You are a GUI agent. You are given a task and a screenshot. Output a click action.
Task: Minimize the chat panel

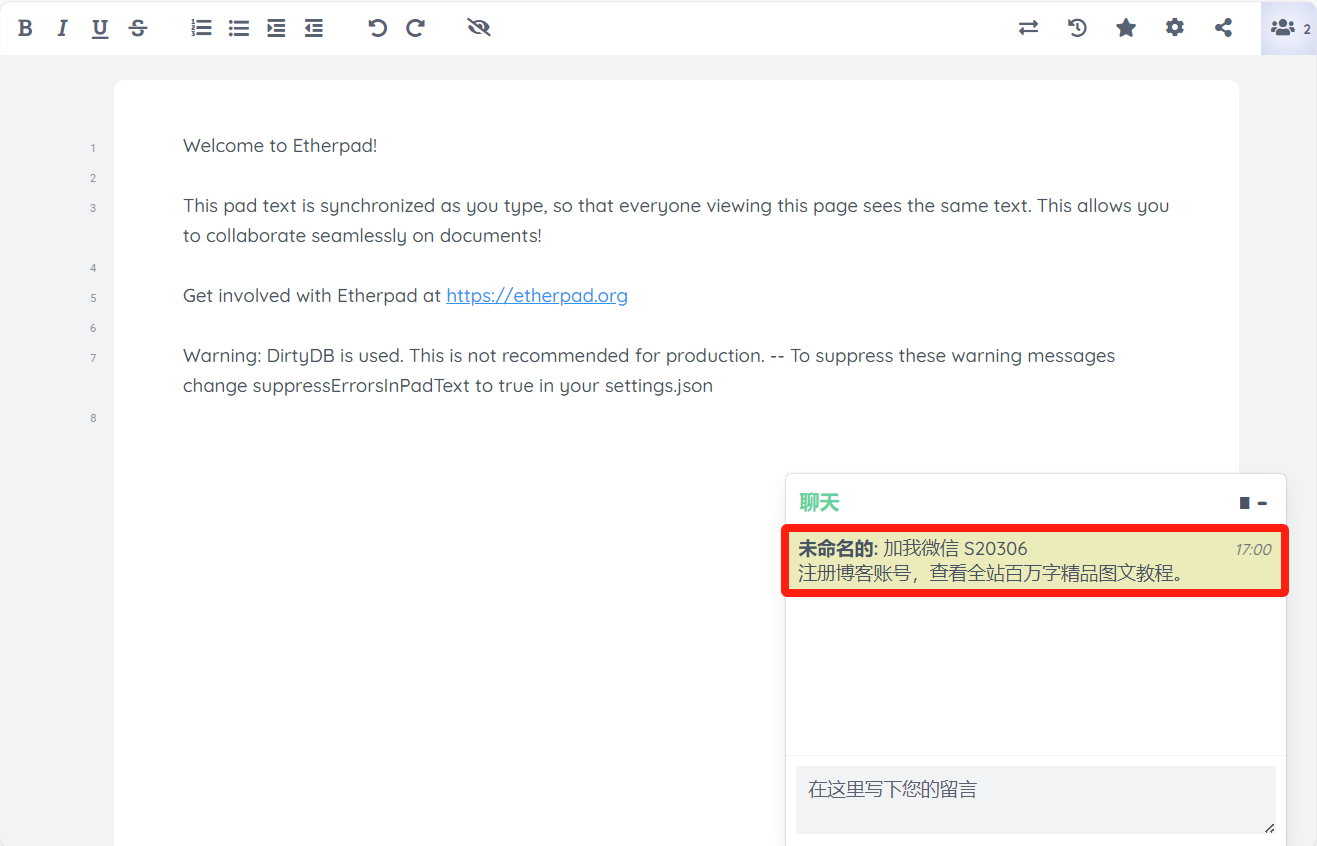coord(1262,503)
